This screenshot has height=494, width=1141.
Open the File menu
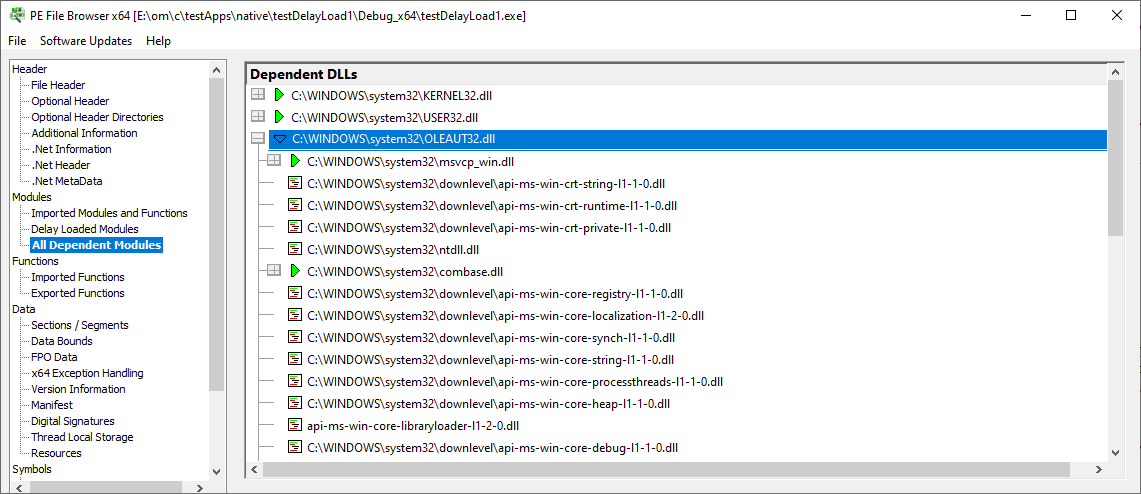(17, 41)
